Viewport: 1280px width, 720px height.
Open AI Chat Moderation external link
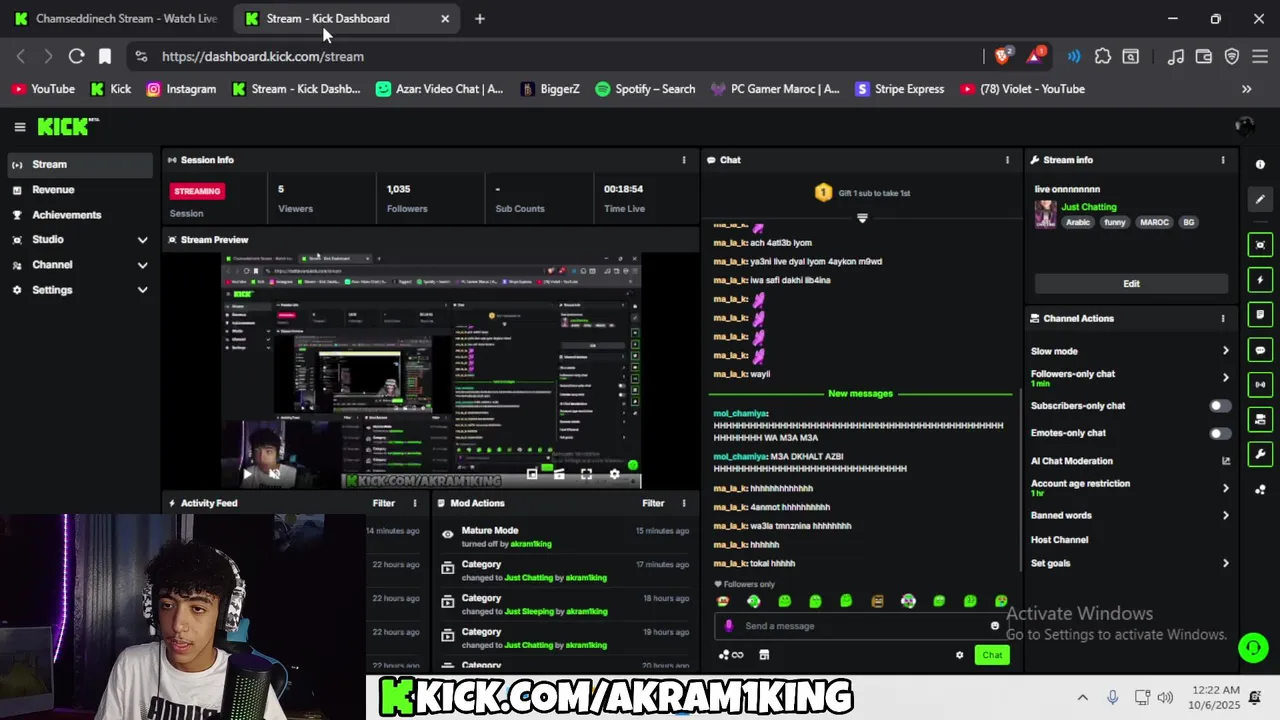(x=1226, y=461)
